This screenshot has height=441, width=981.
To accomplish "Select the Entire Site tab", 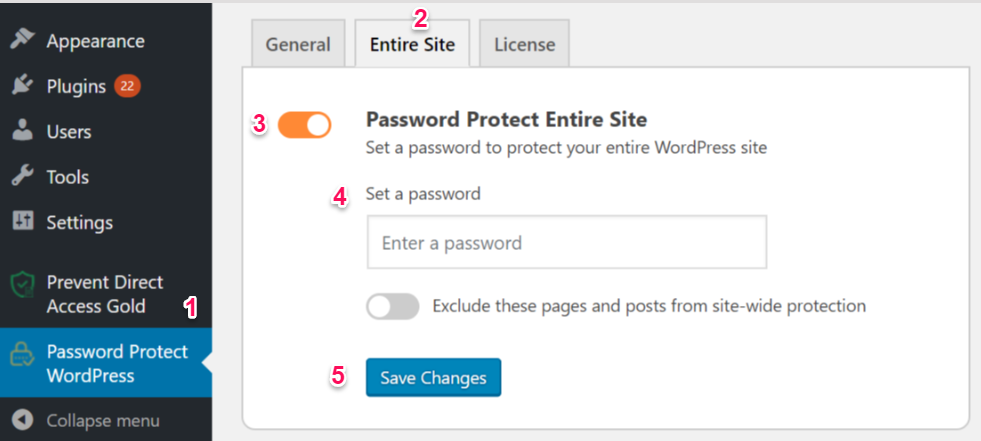I will tap(412, 44).
